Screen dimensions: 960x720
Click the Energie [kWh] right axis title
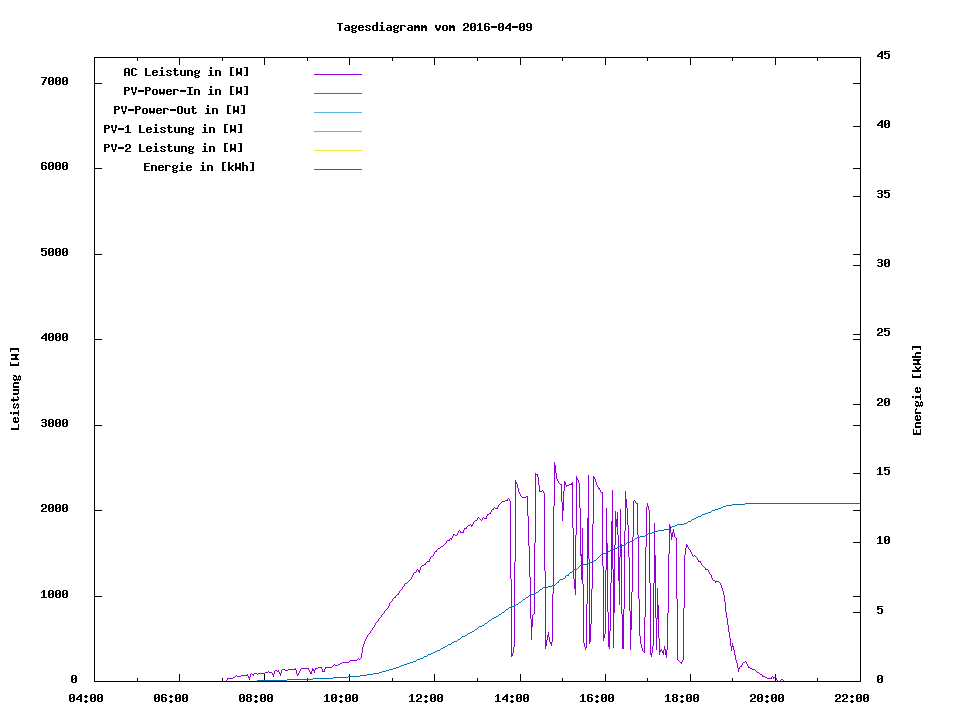[917, 390]
